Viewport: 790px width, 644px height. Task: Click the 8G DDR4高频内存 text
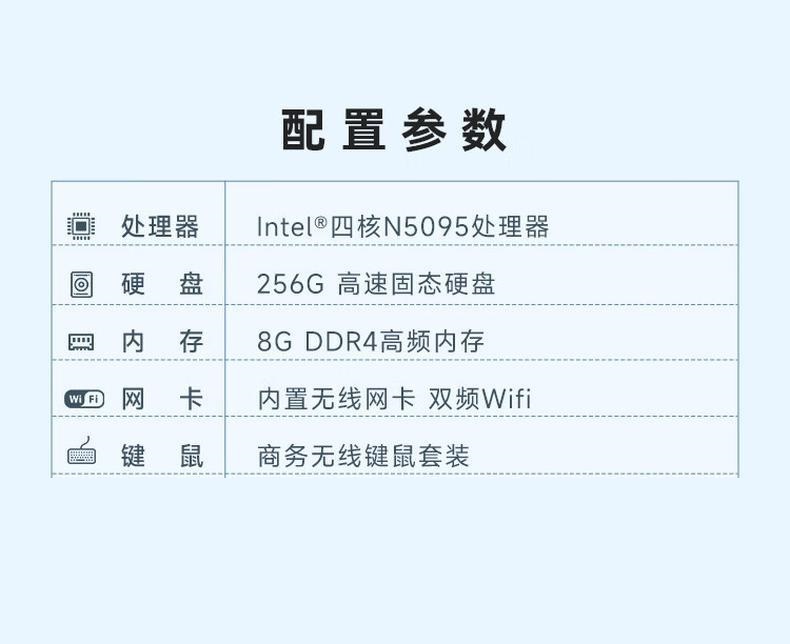click(x=370, y=341)
